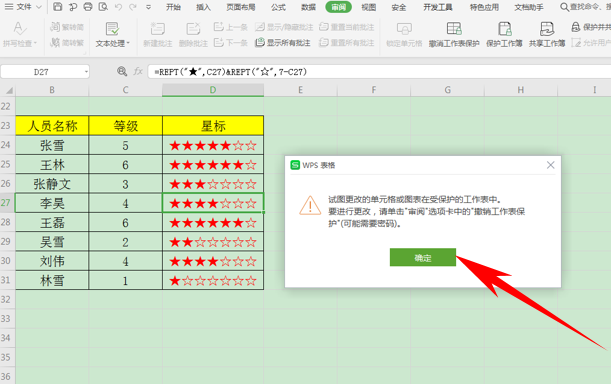Close the WPS 表格 warning dialog
Image resolution: width=612 pixels, height=385 pixels.
(x=550, y=165)
